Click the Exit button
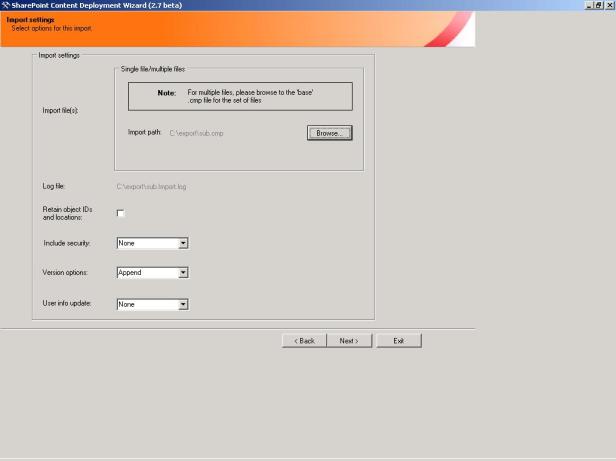Image resolution: width=616 pixels, height=461 pixels. [398, 341]
